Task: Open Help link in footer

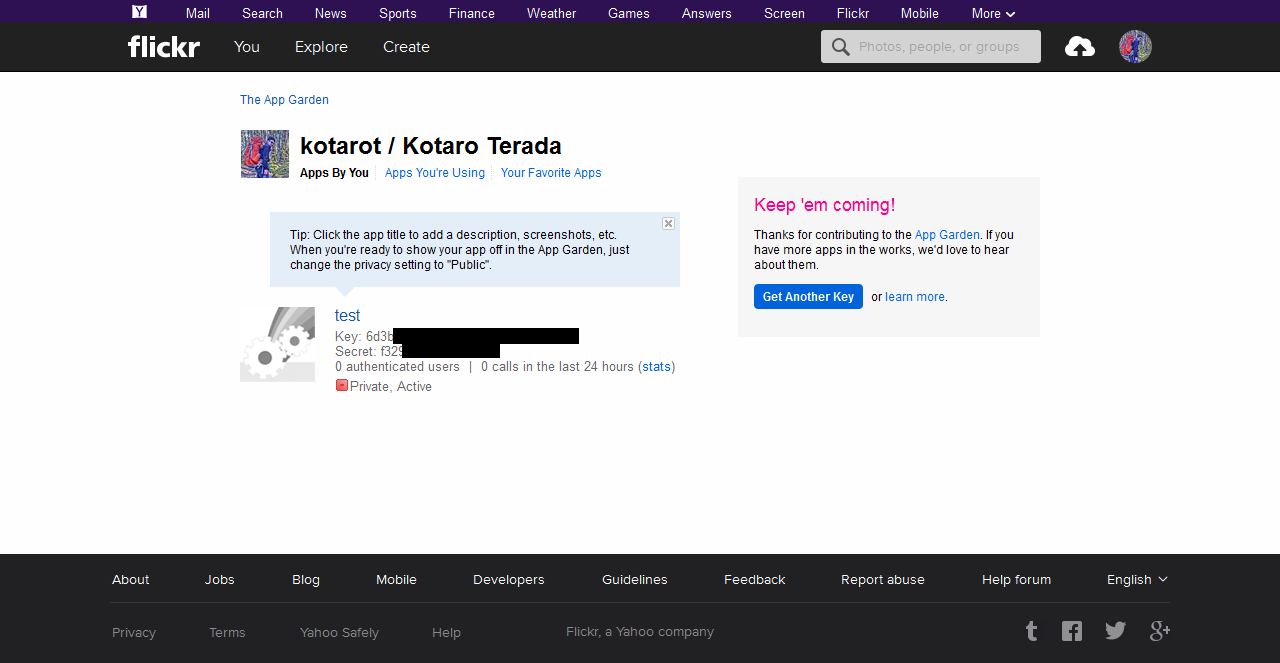Action: tap(446, 632)
